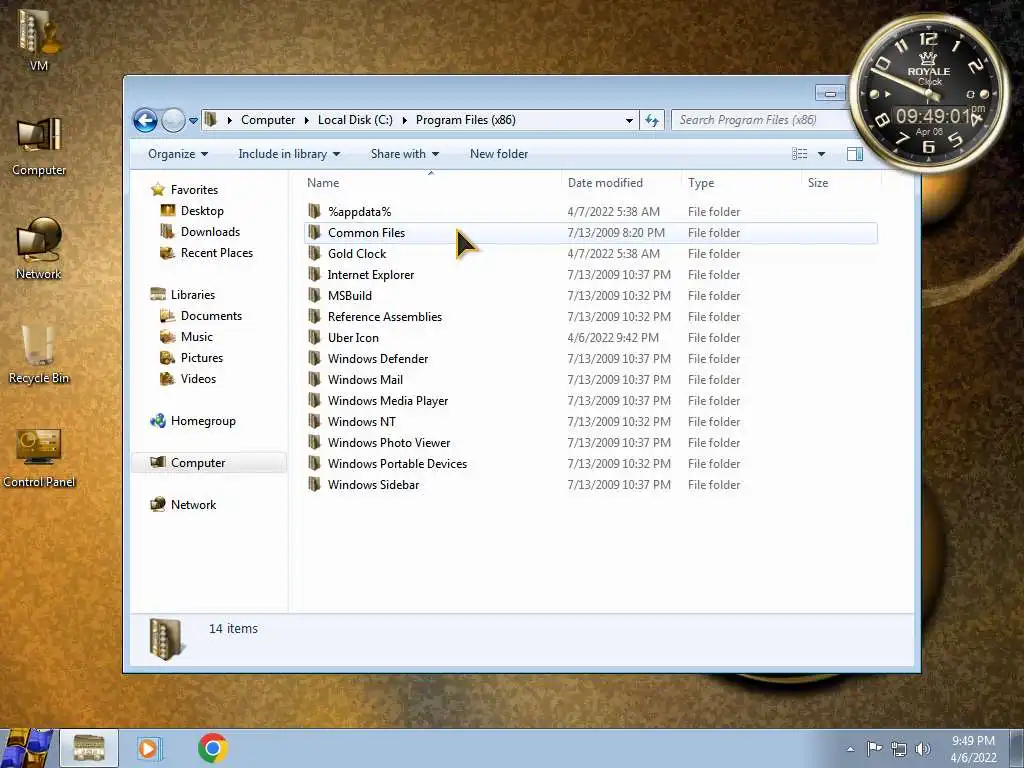Open Recent Places under Favorites
The image size is (1024, 768).
[x=217, y=253]
